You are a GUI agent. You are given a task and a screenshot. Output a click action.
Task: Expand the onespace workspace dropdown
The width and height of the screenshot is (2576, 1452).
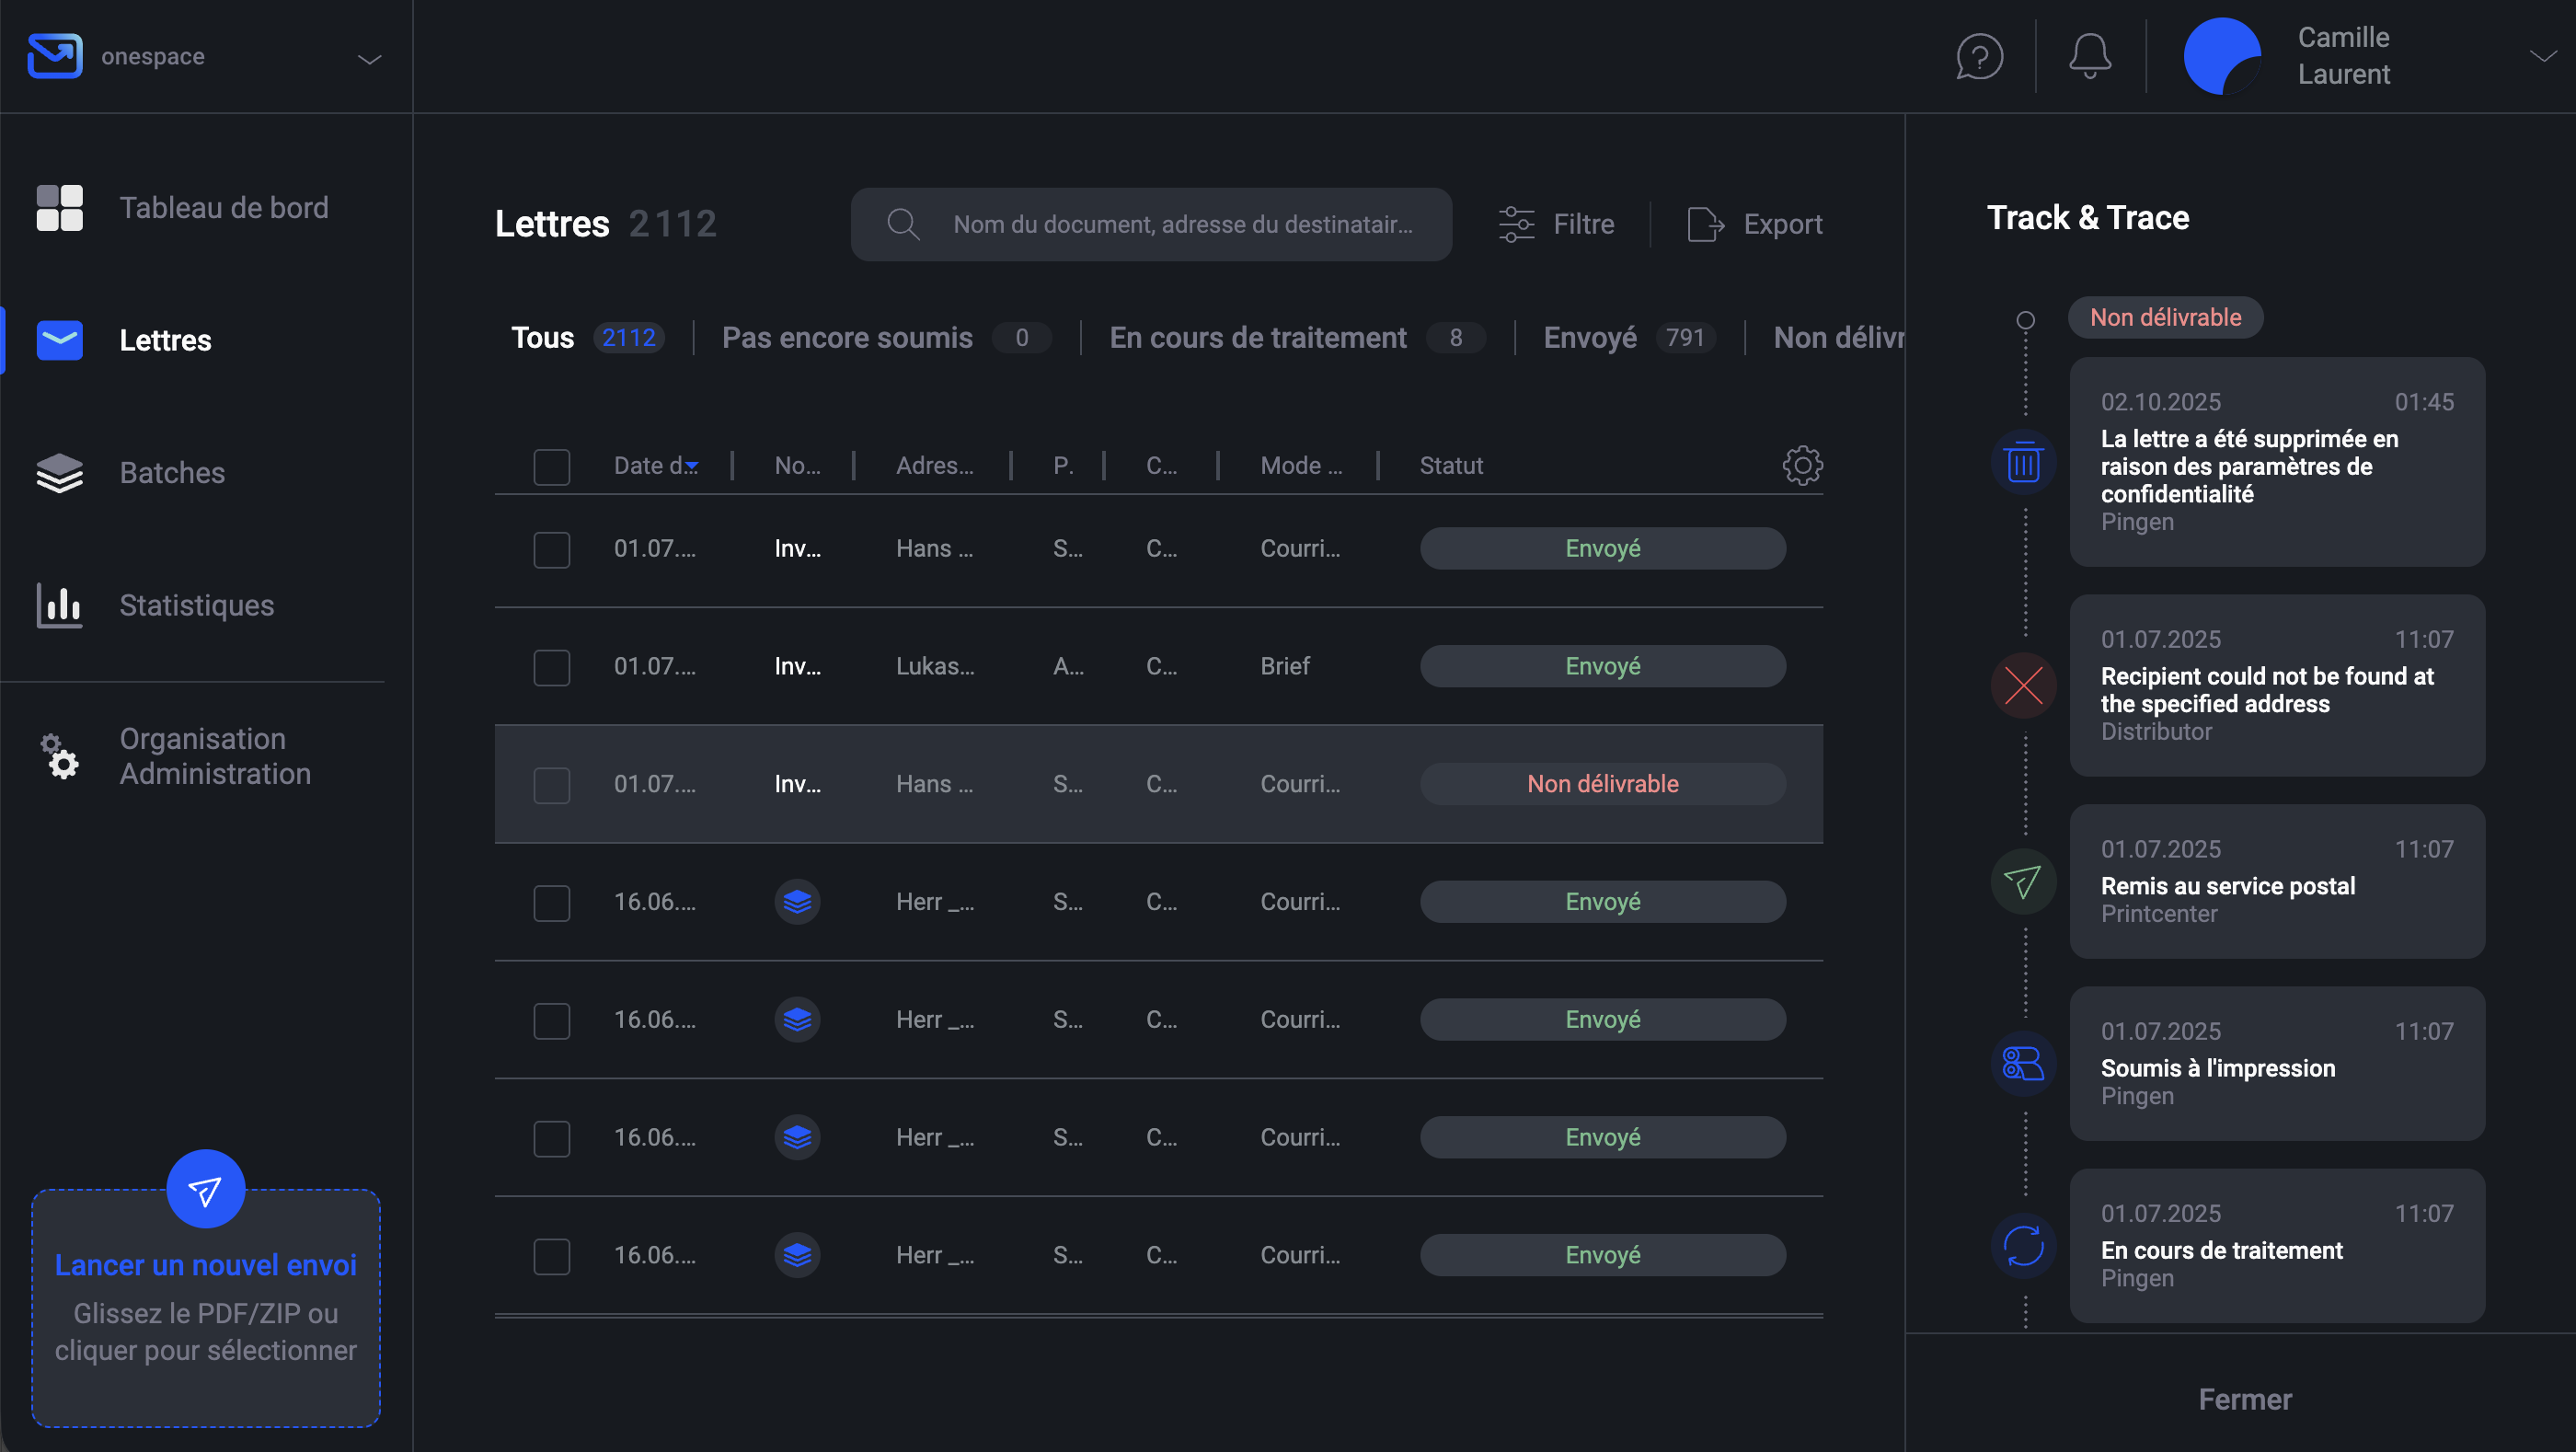pos(369,59)
